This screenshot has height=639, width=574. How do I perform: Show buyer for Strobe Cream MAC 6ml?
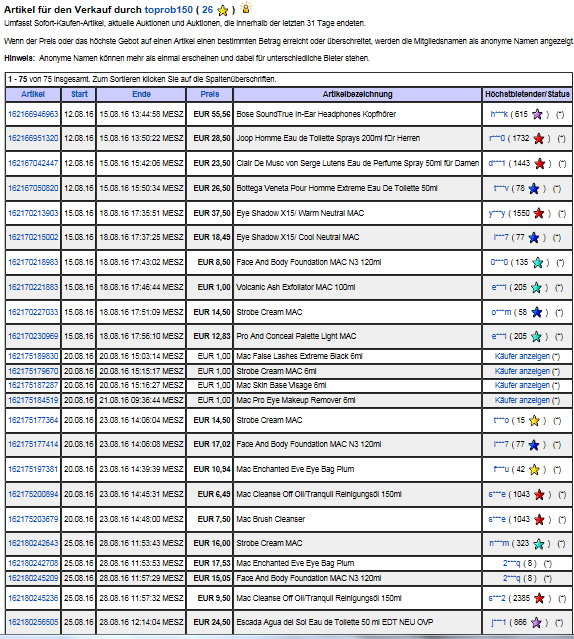[522, 371]
